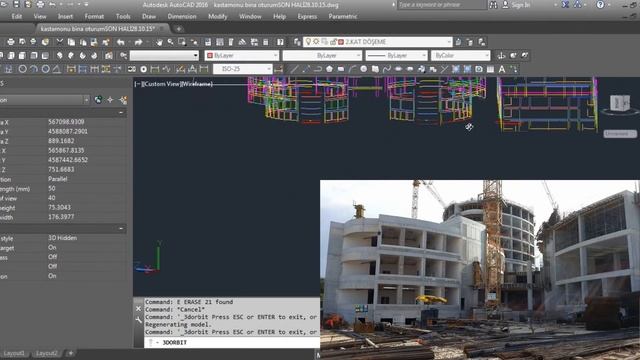Open the Parametric menu
The image size is (640, 360).
[x=343, y=16]
